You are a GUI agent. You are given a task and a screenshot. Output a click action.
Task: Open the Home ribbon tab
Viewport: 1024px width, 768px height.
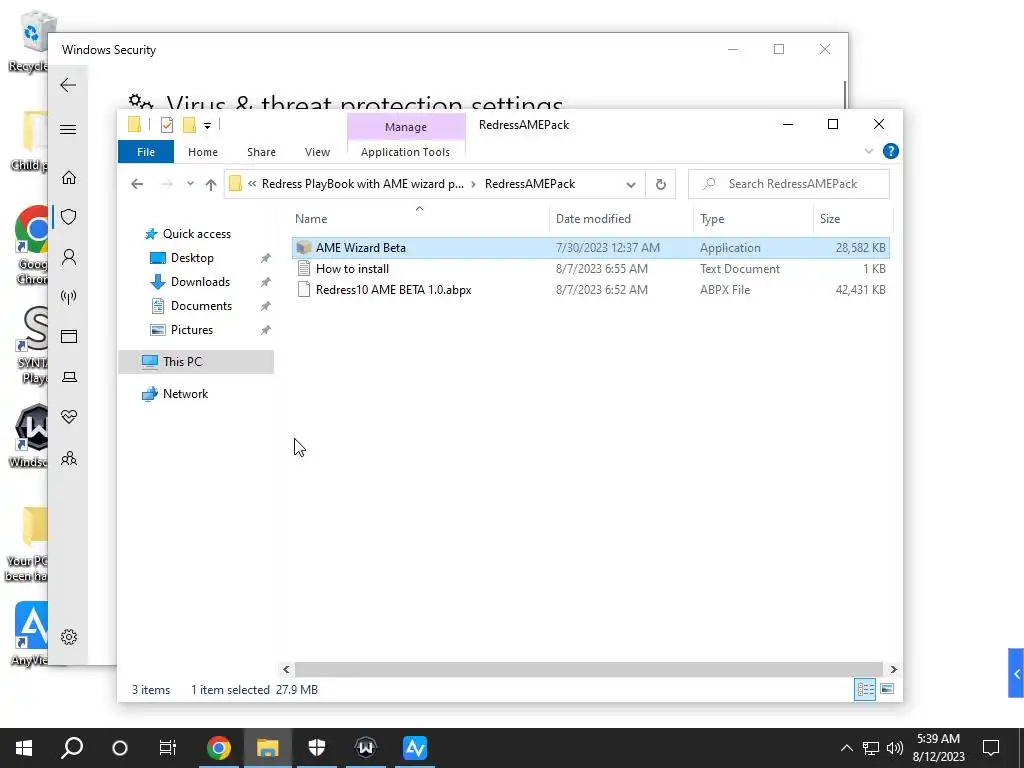pos(203,152)
